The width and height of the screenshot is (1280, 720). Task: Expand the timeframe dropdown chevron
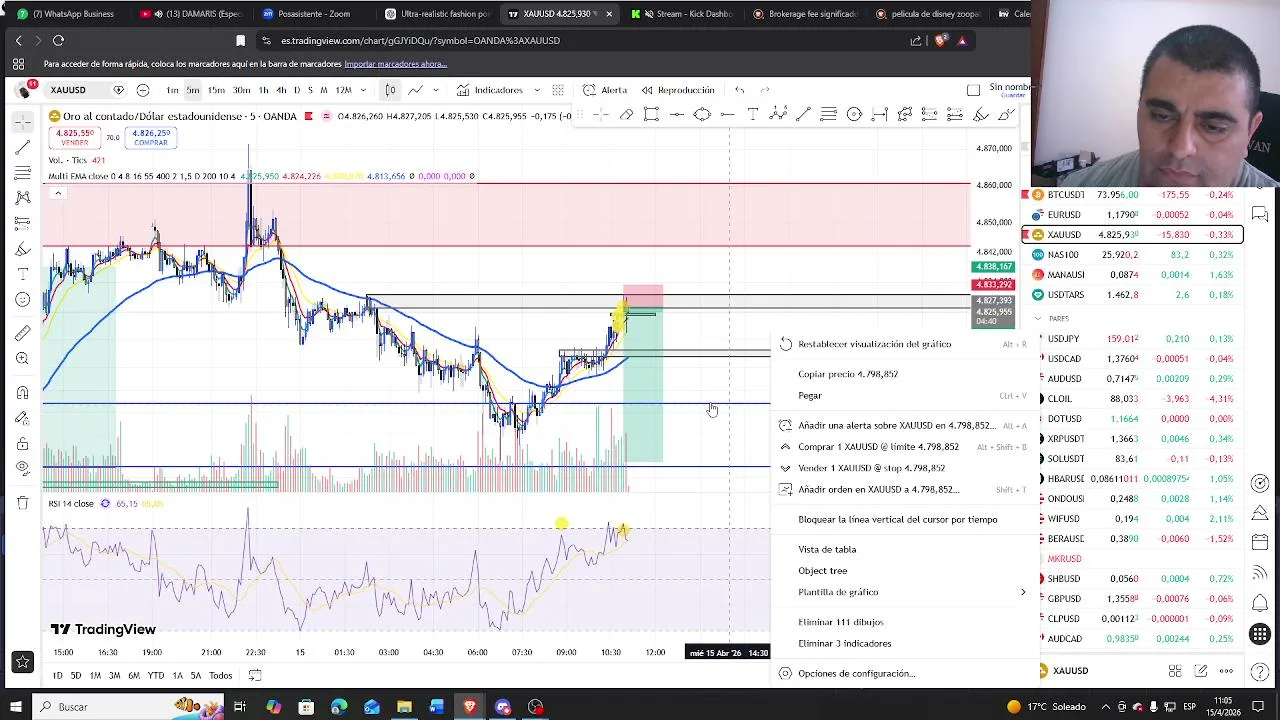point(362,90)
